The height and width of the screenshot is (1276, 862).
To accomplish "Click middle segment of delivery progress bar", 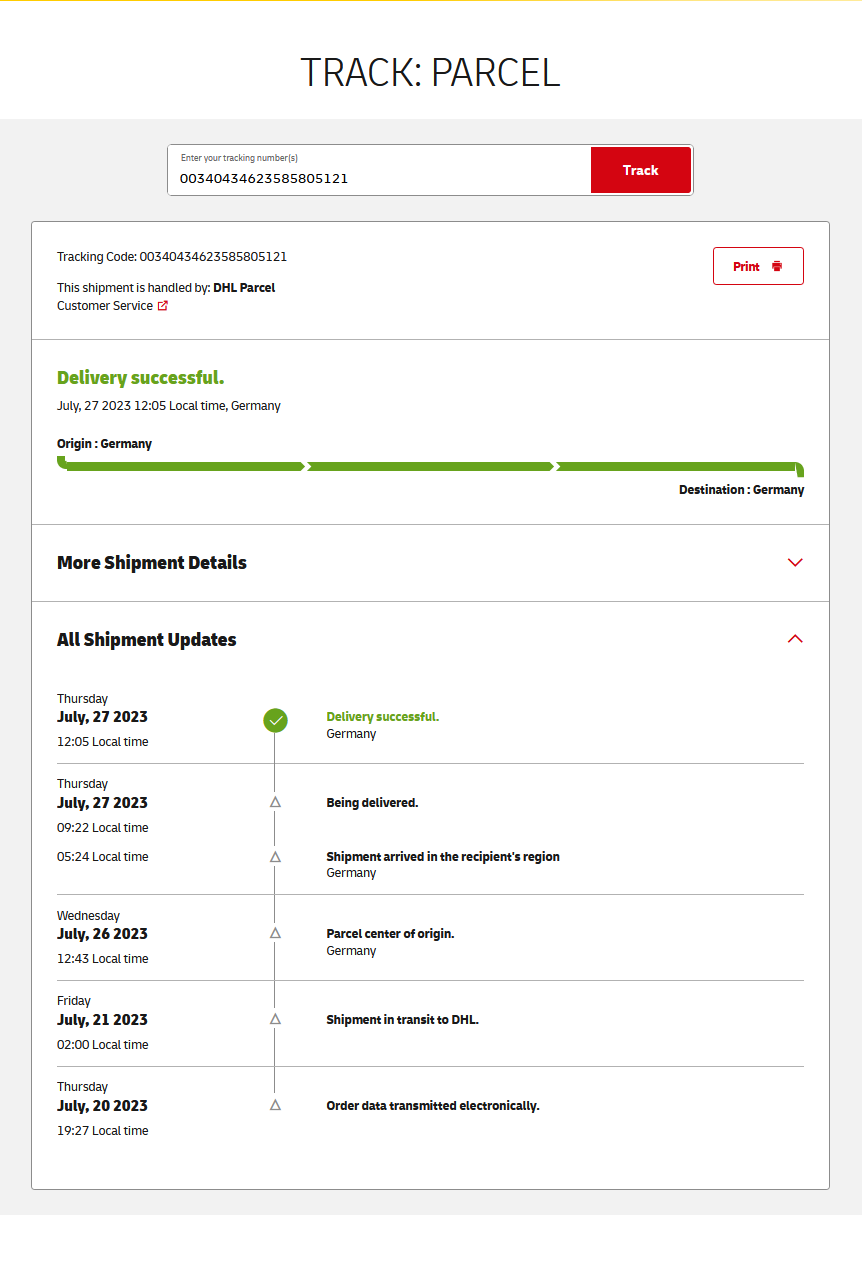I will tap(430, 466).
